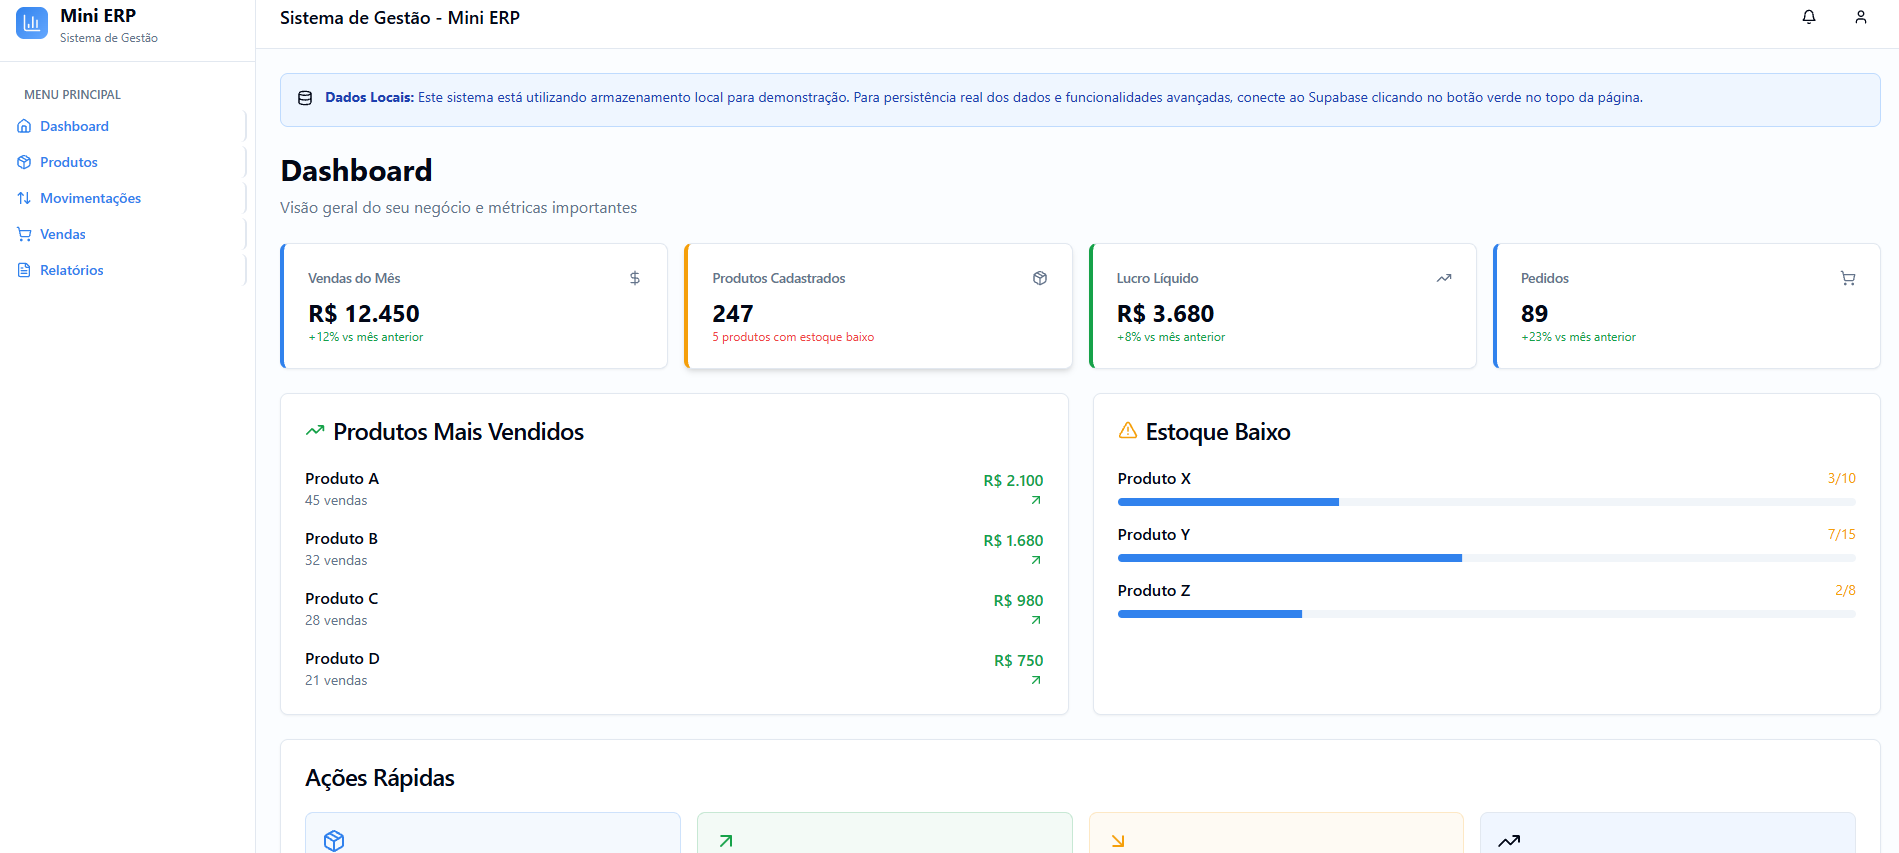The image size is (1899, 853).
Task: Select Produto D in best sellers
Action: click(x=342, y=659)
